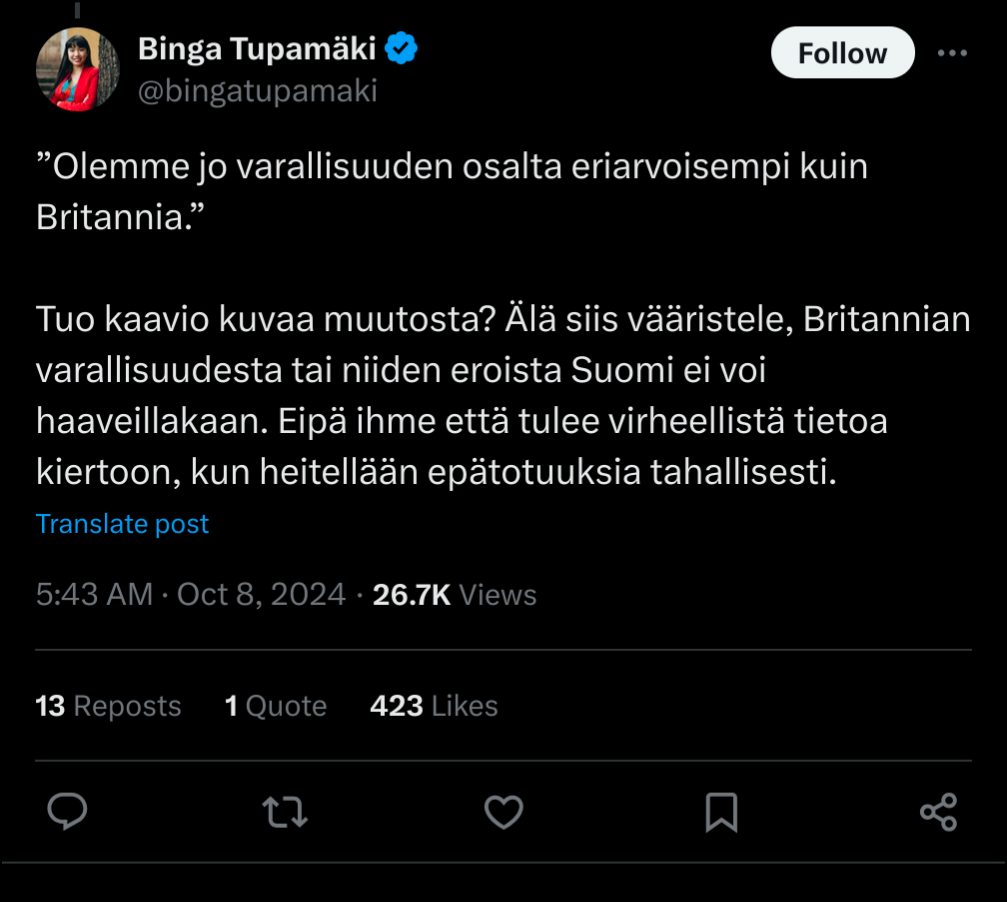
Task: Click Translate post link
Action: point(122,524)
